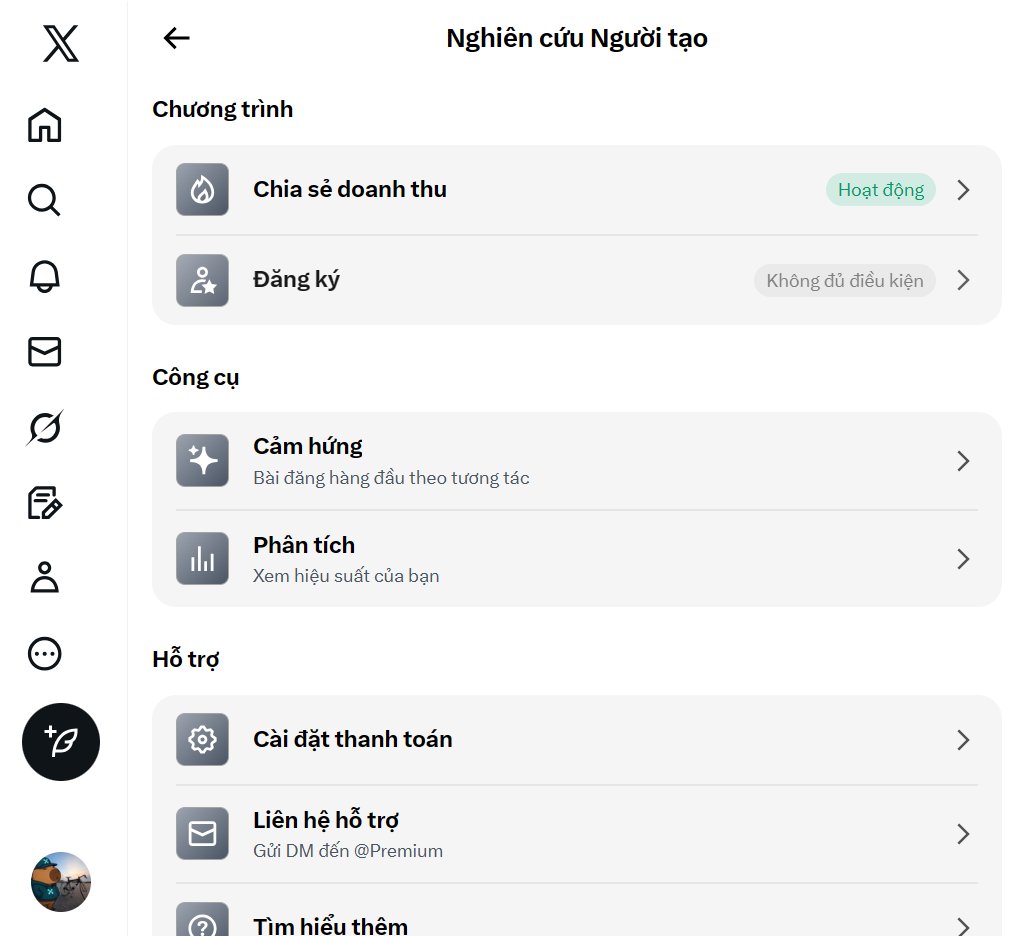Open the More circle icon
Screen dimensions: 1022x936
tap(44, 654)
